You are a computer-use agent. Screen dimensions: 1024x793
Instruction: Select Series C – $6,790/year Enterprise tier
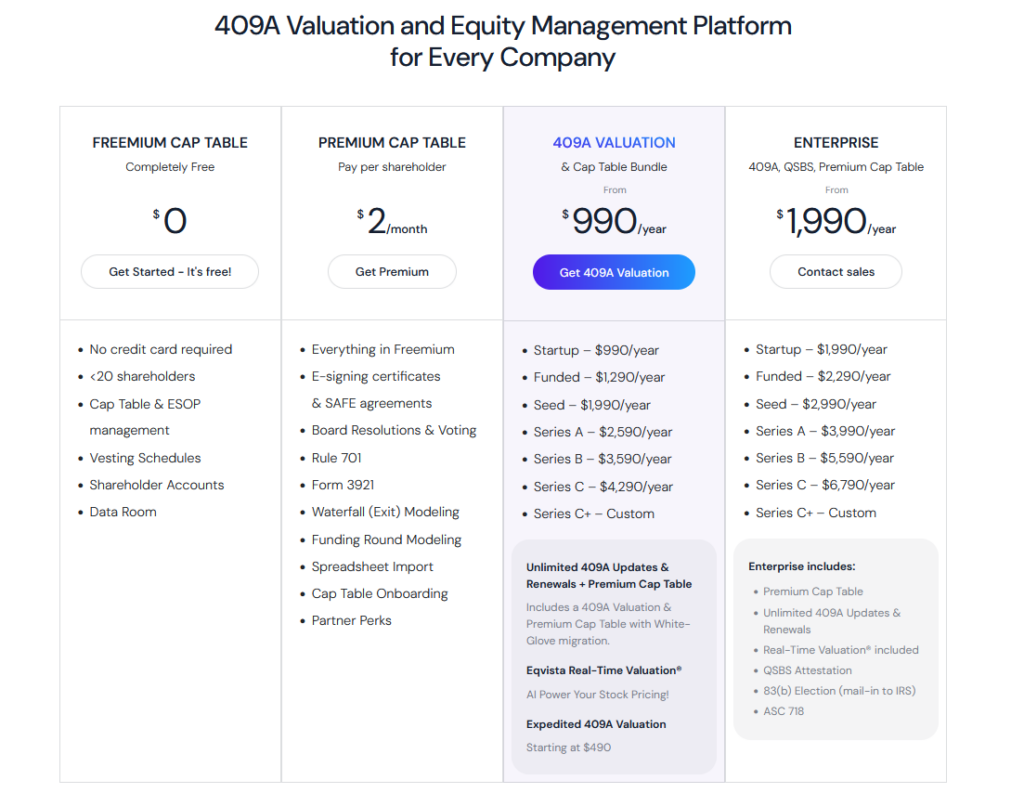pyautogui.click(x=825, y=485)
